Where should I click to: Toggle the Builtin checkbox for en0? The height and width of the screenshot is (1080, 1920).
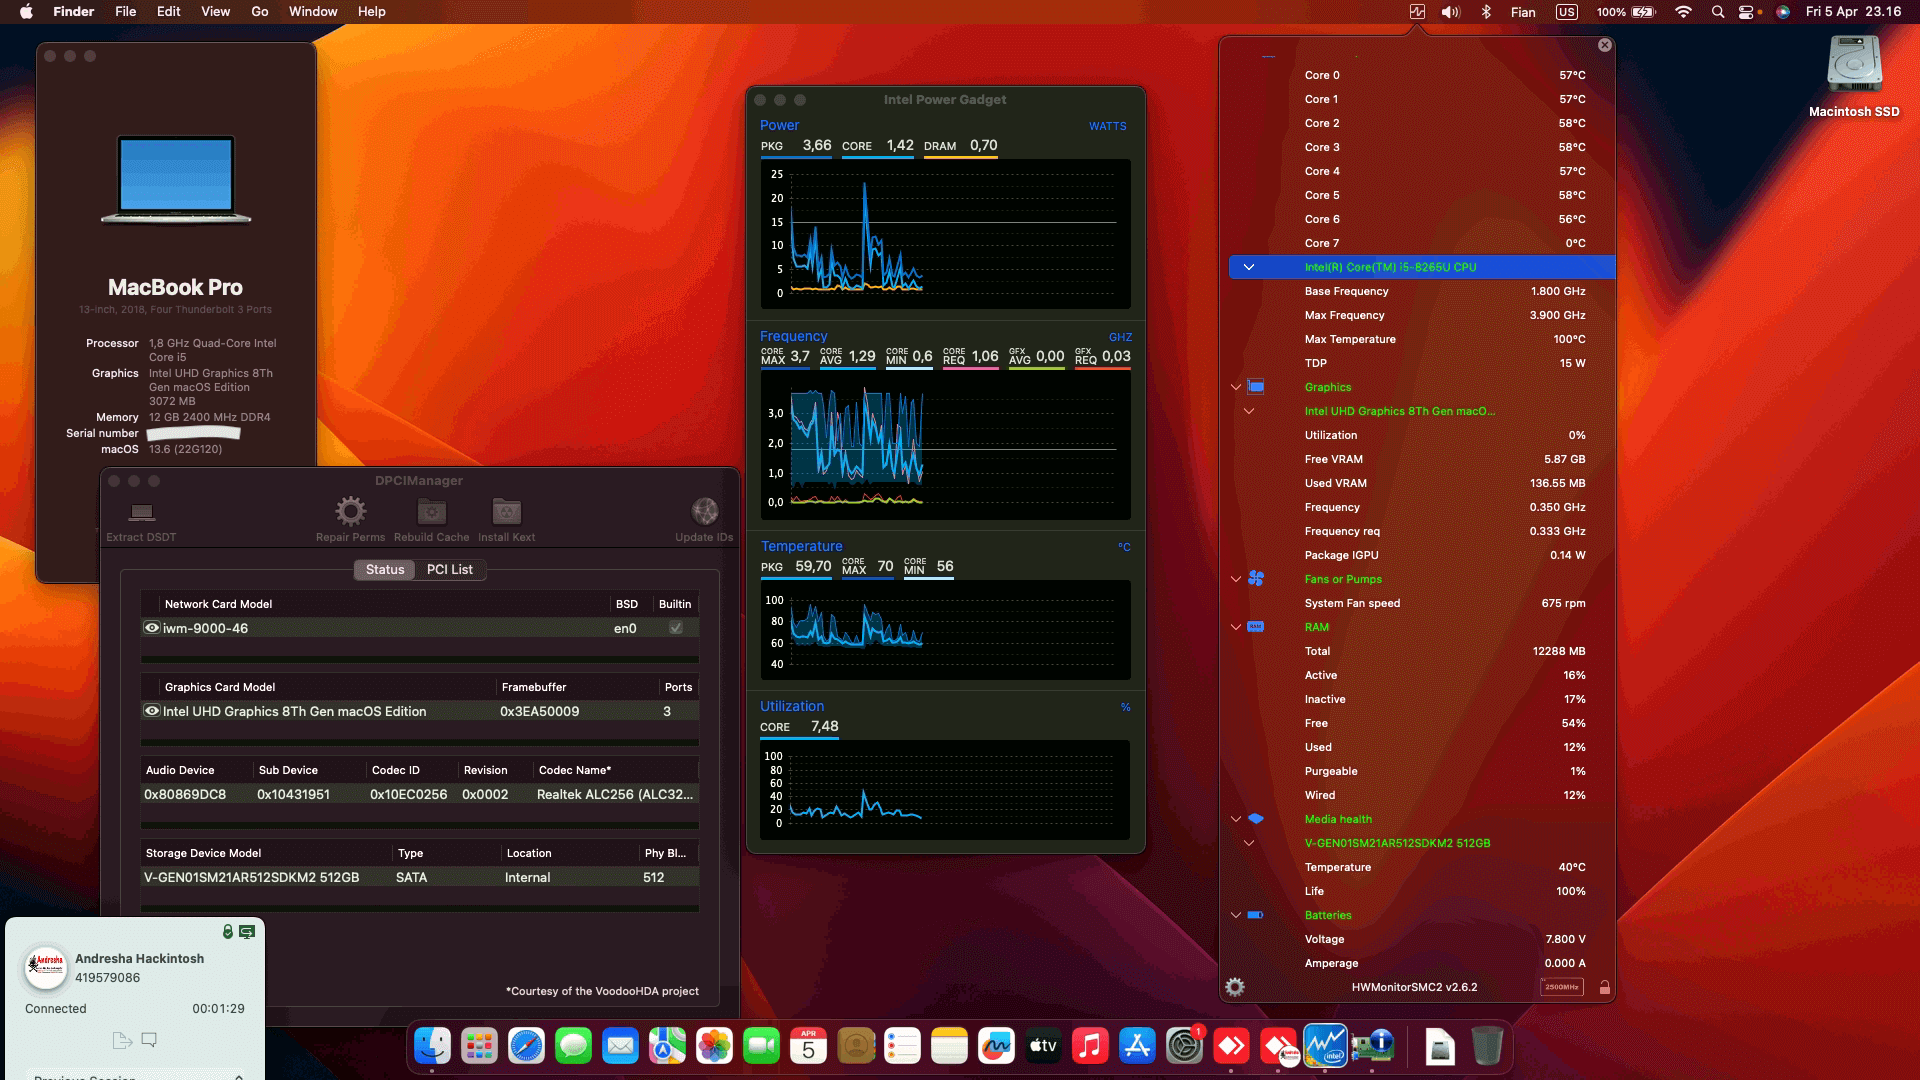[x=675, y=627]
